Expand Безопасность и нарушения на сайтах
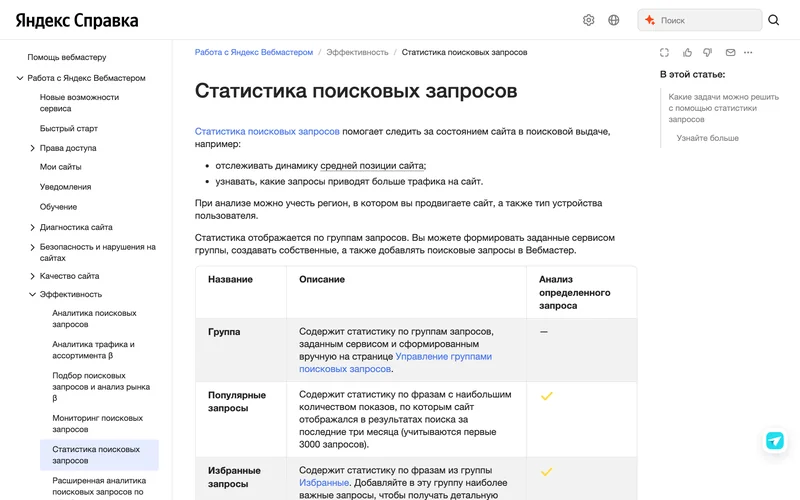The height and width of the screenshot is (500, 800). (x=32, y=247)
